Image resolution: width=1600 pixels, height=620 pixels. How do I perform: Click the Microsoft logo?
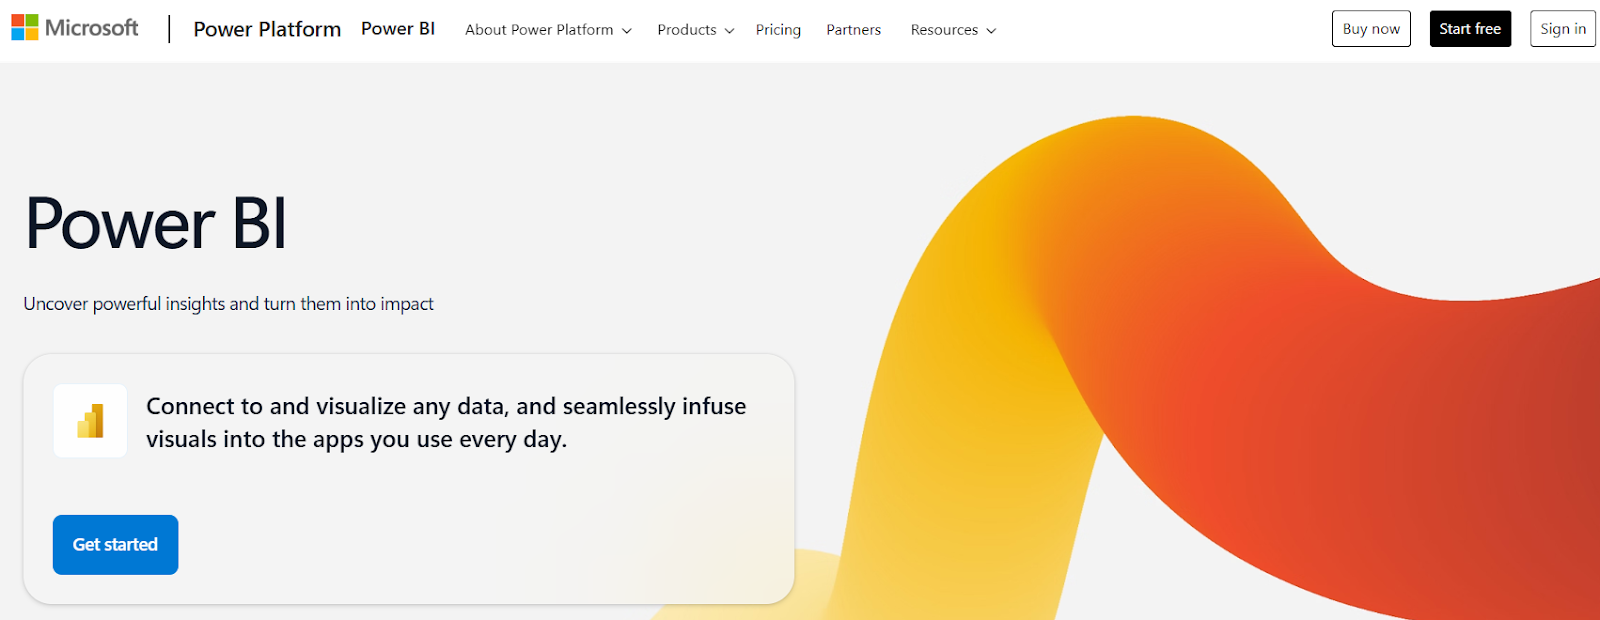click(75, 28)
